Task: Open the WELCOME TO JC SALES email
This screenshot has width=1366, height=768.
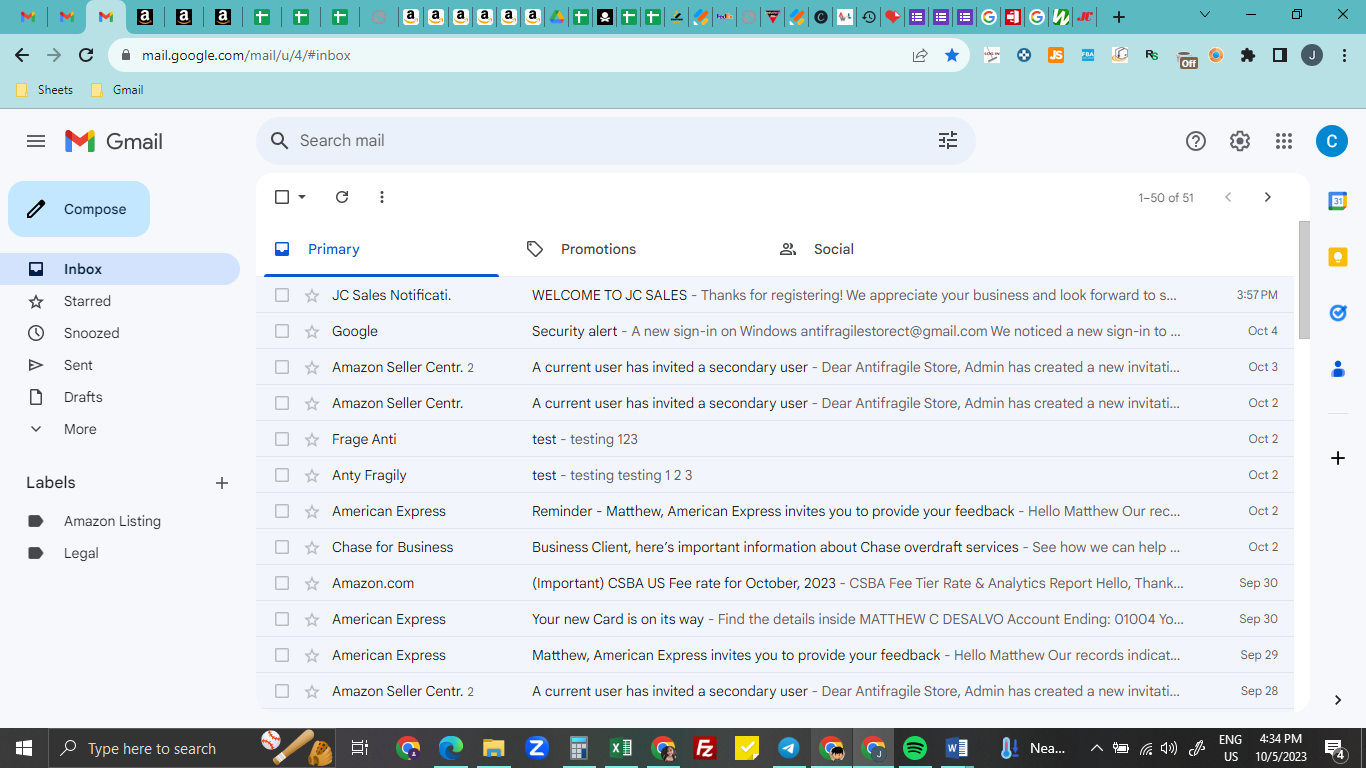Action: tap(775, 295)
